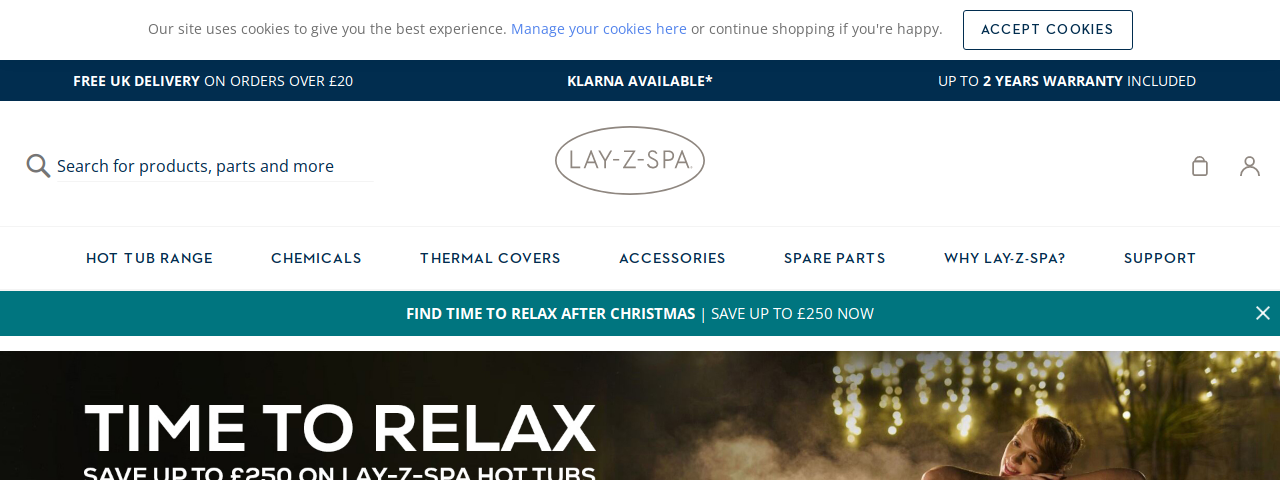1280x480 pixels.
Task: Expand the Accessories menu
Action: click(x=672, y=258)
